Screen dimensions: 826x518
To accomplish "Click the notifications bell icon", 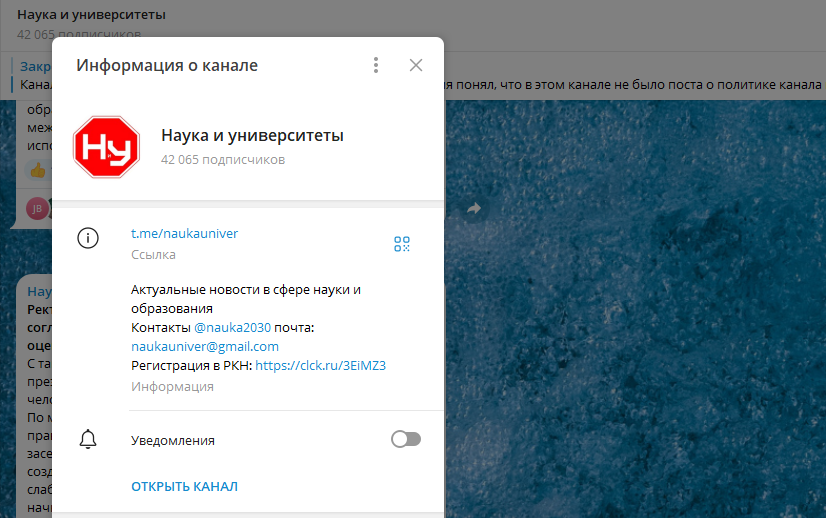I will coord(88,439).
